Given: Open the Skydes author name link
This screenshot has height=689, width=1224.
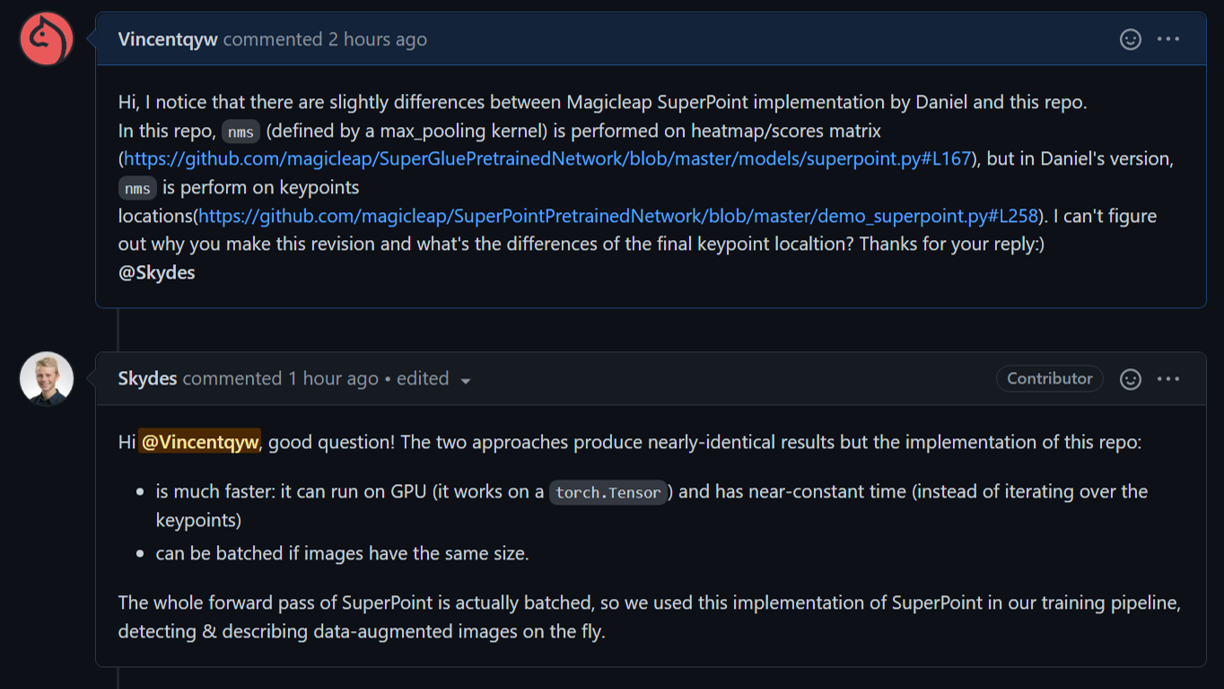Looking at the screenshot, I should coord(147,379).
